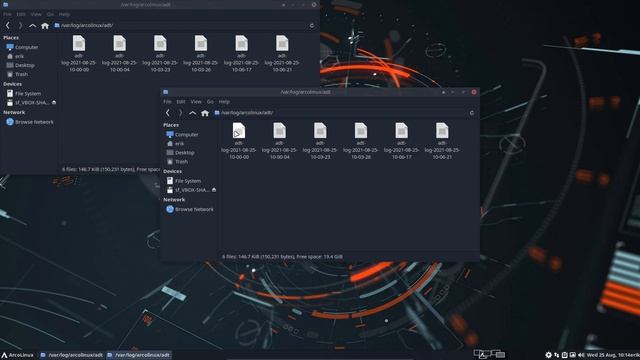The width and height of the screenshot is (640, 360).
Task: Switch to second /var/log/arcolinux/adt taskbar entry
Action: [x=138, y=355]
